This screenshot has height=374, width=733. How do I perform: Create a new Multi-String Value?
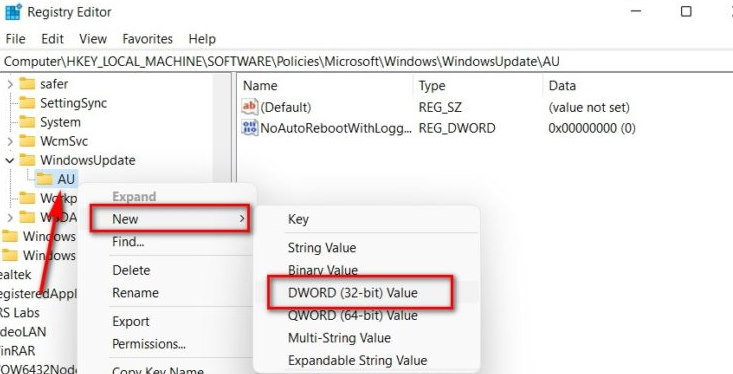pyautogui.click(x=339, y=338)
